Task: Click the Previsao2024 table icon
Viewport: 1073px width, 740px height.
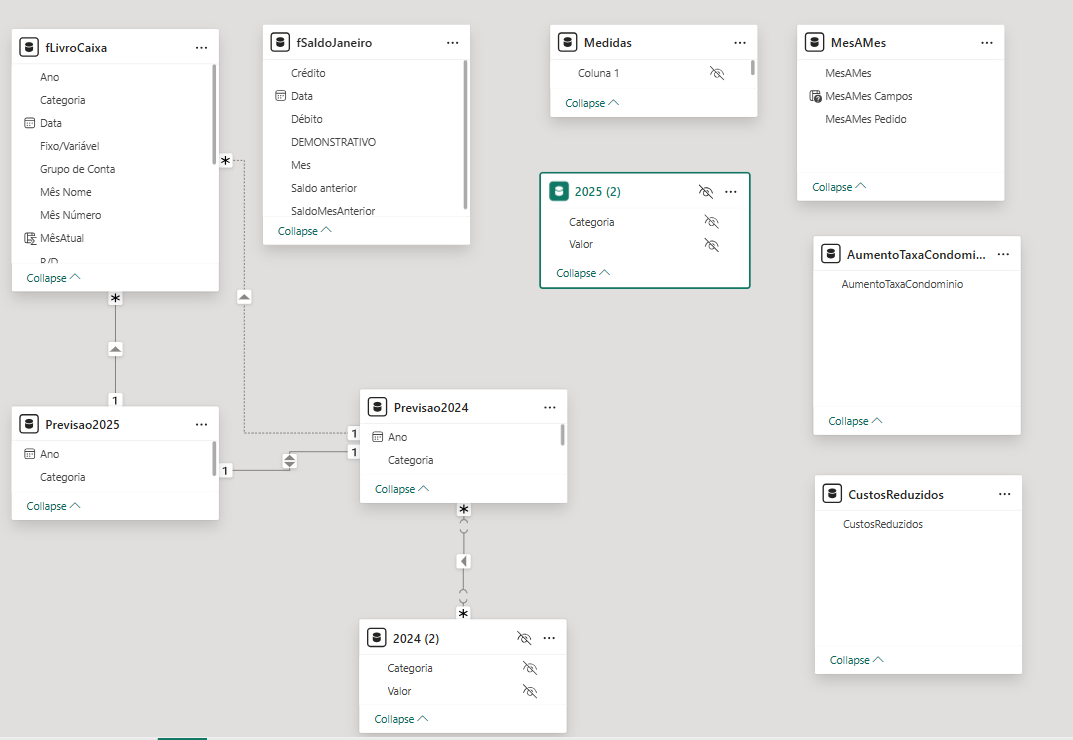Action: click(377, 407)
